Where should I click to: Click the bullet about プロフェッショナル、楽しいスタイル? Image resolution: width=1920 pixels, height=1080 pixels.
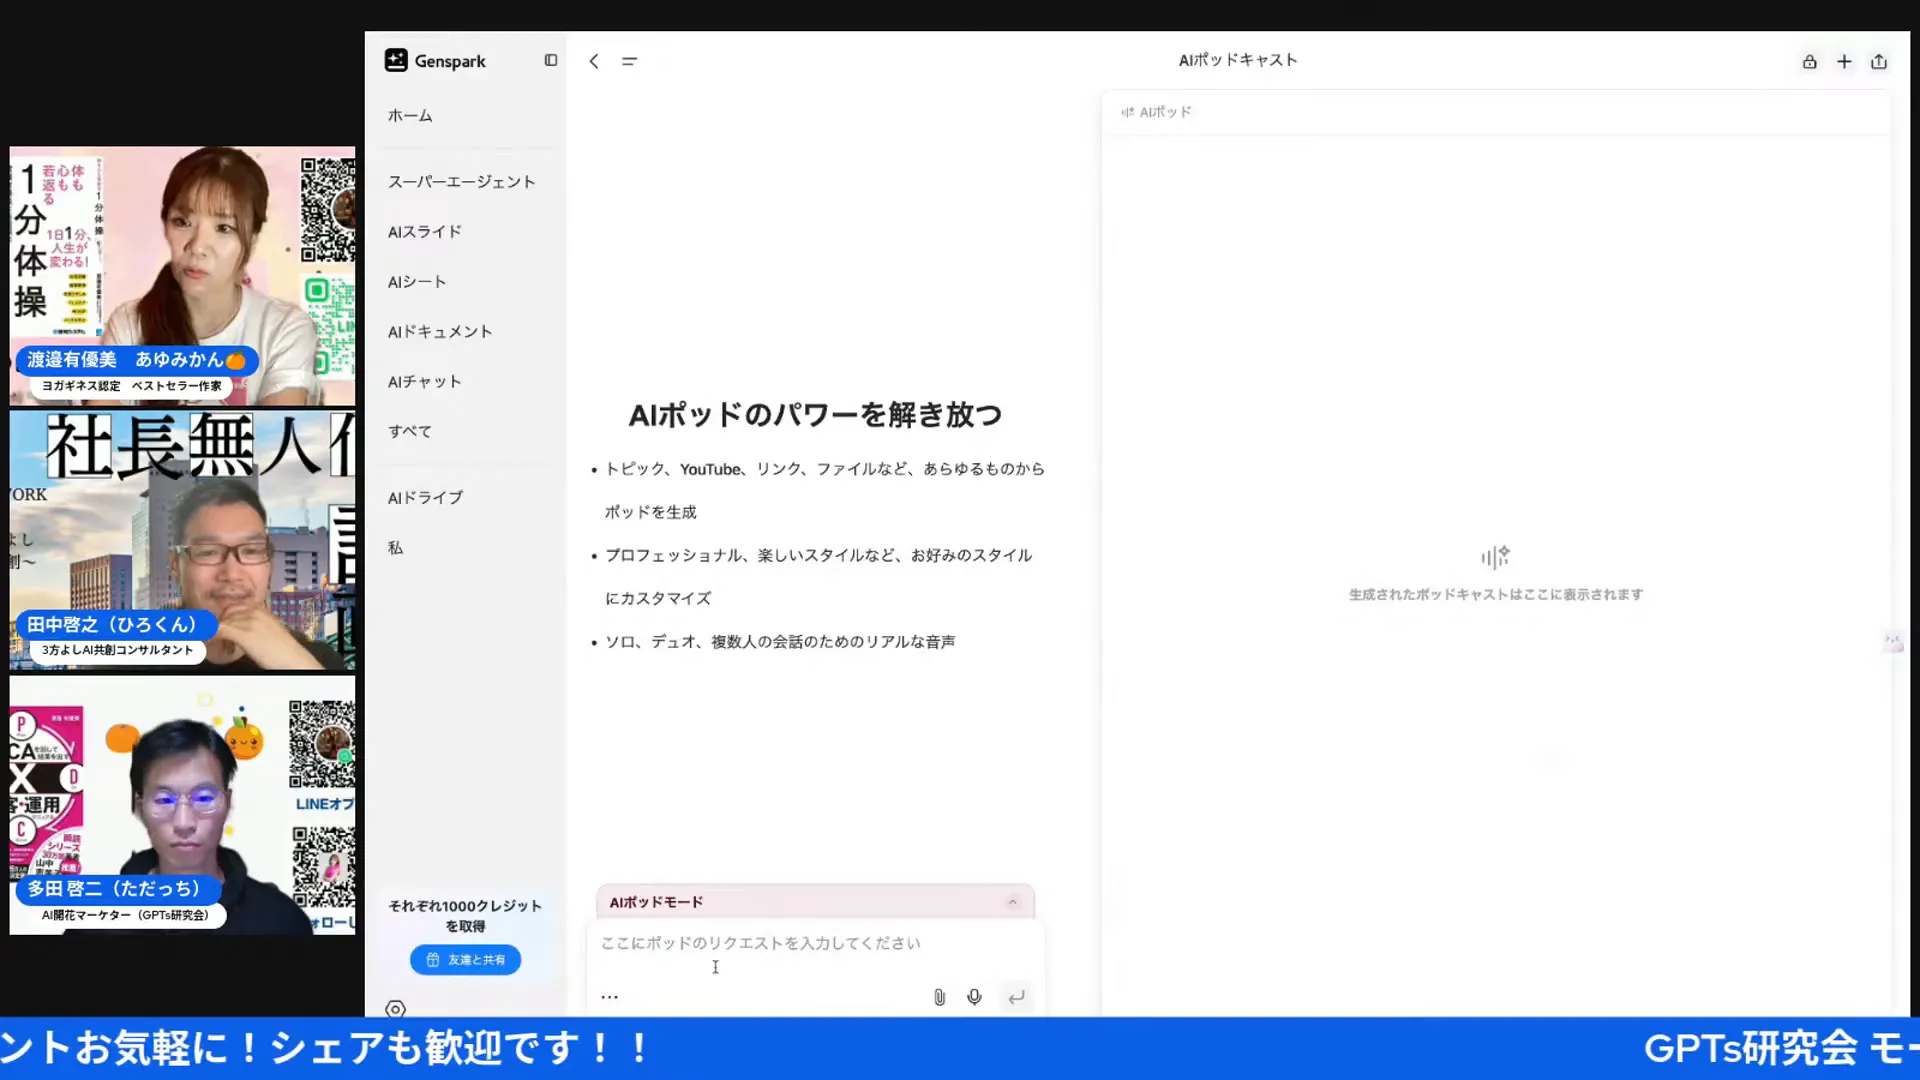pos(818,577)
